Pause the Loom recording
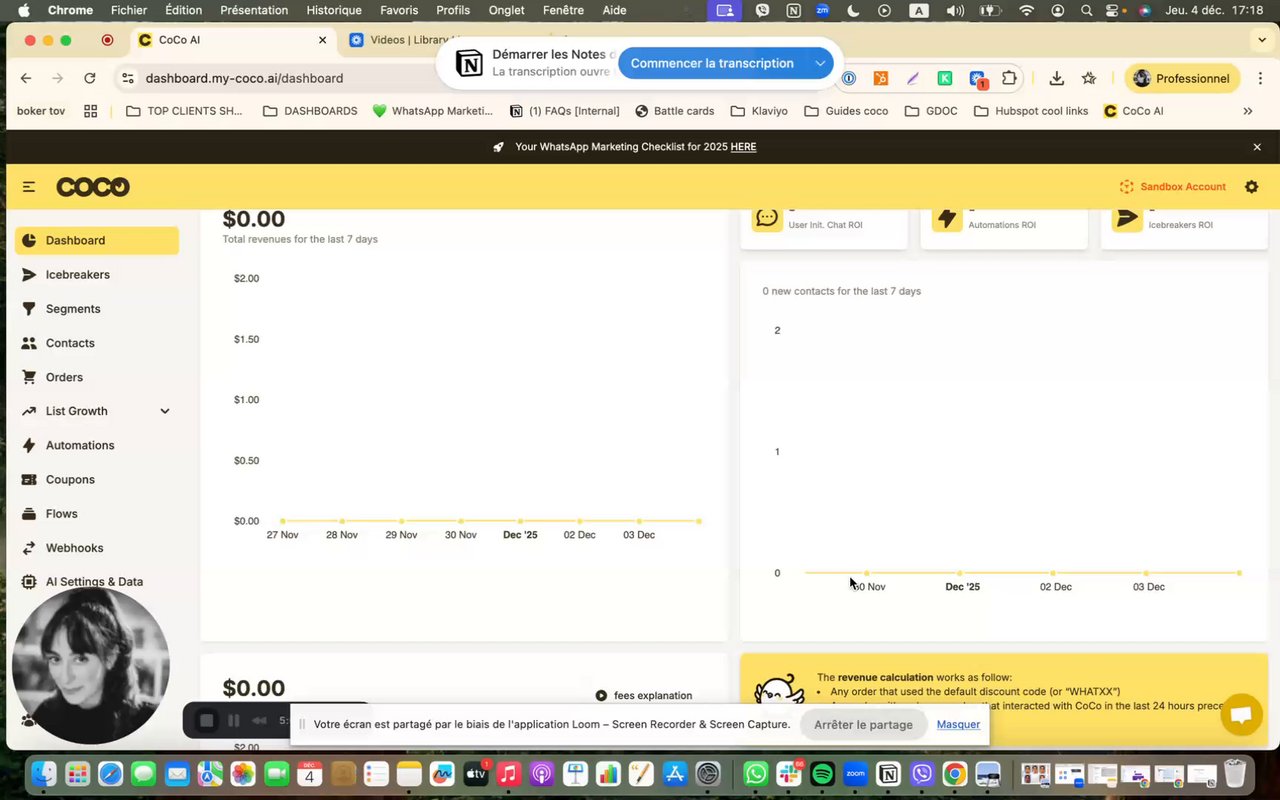Screen dimensions: 1280x800 click(x=234, y=720)
